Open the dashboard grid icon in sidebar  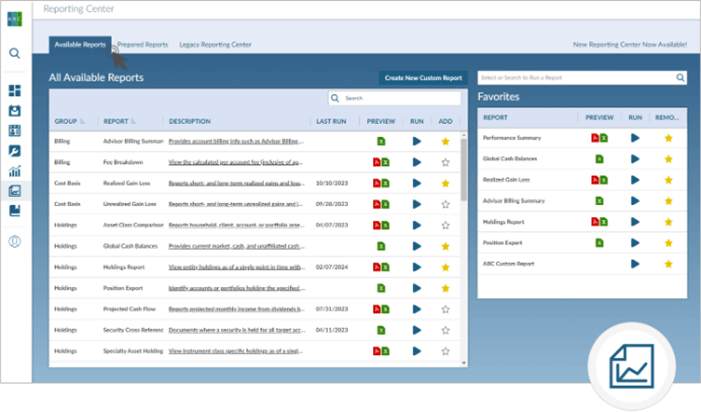tap(15, 91)
